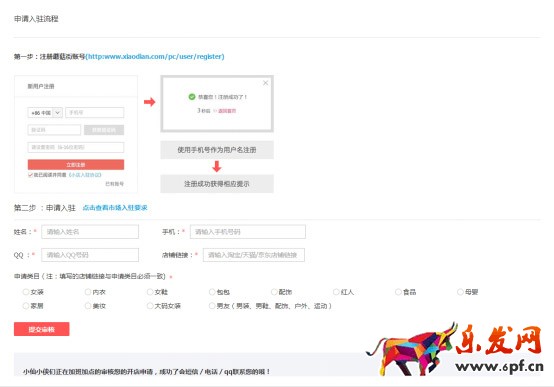Choose the 美妆 category radio
The height and width of the screenshot is (387, 554).
coord(88,306)
